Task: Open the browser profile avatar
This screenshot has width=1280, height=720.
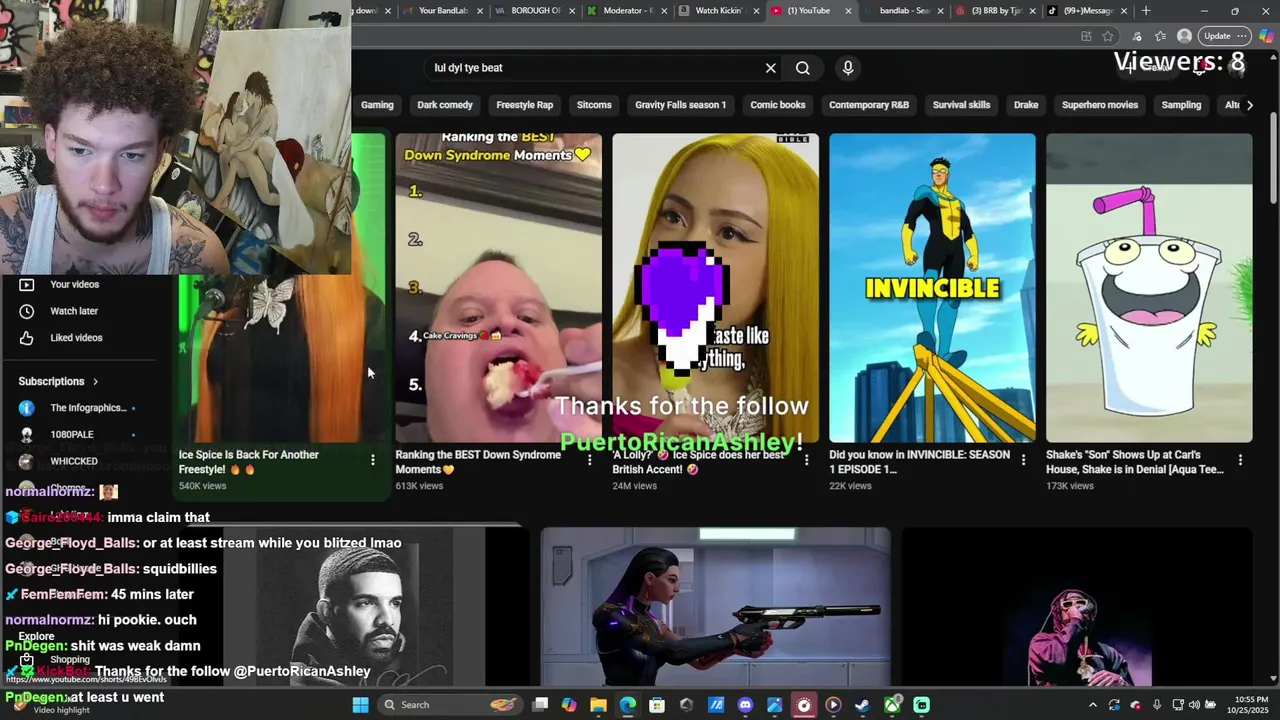Action: 1184,36
